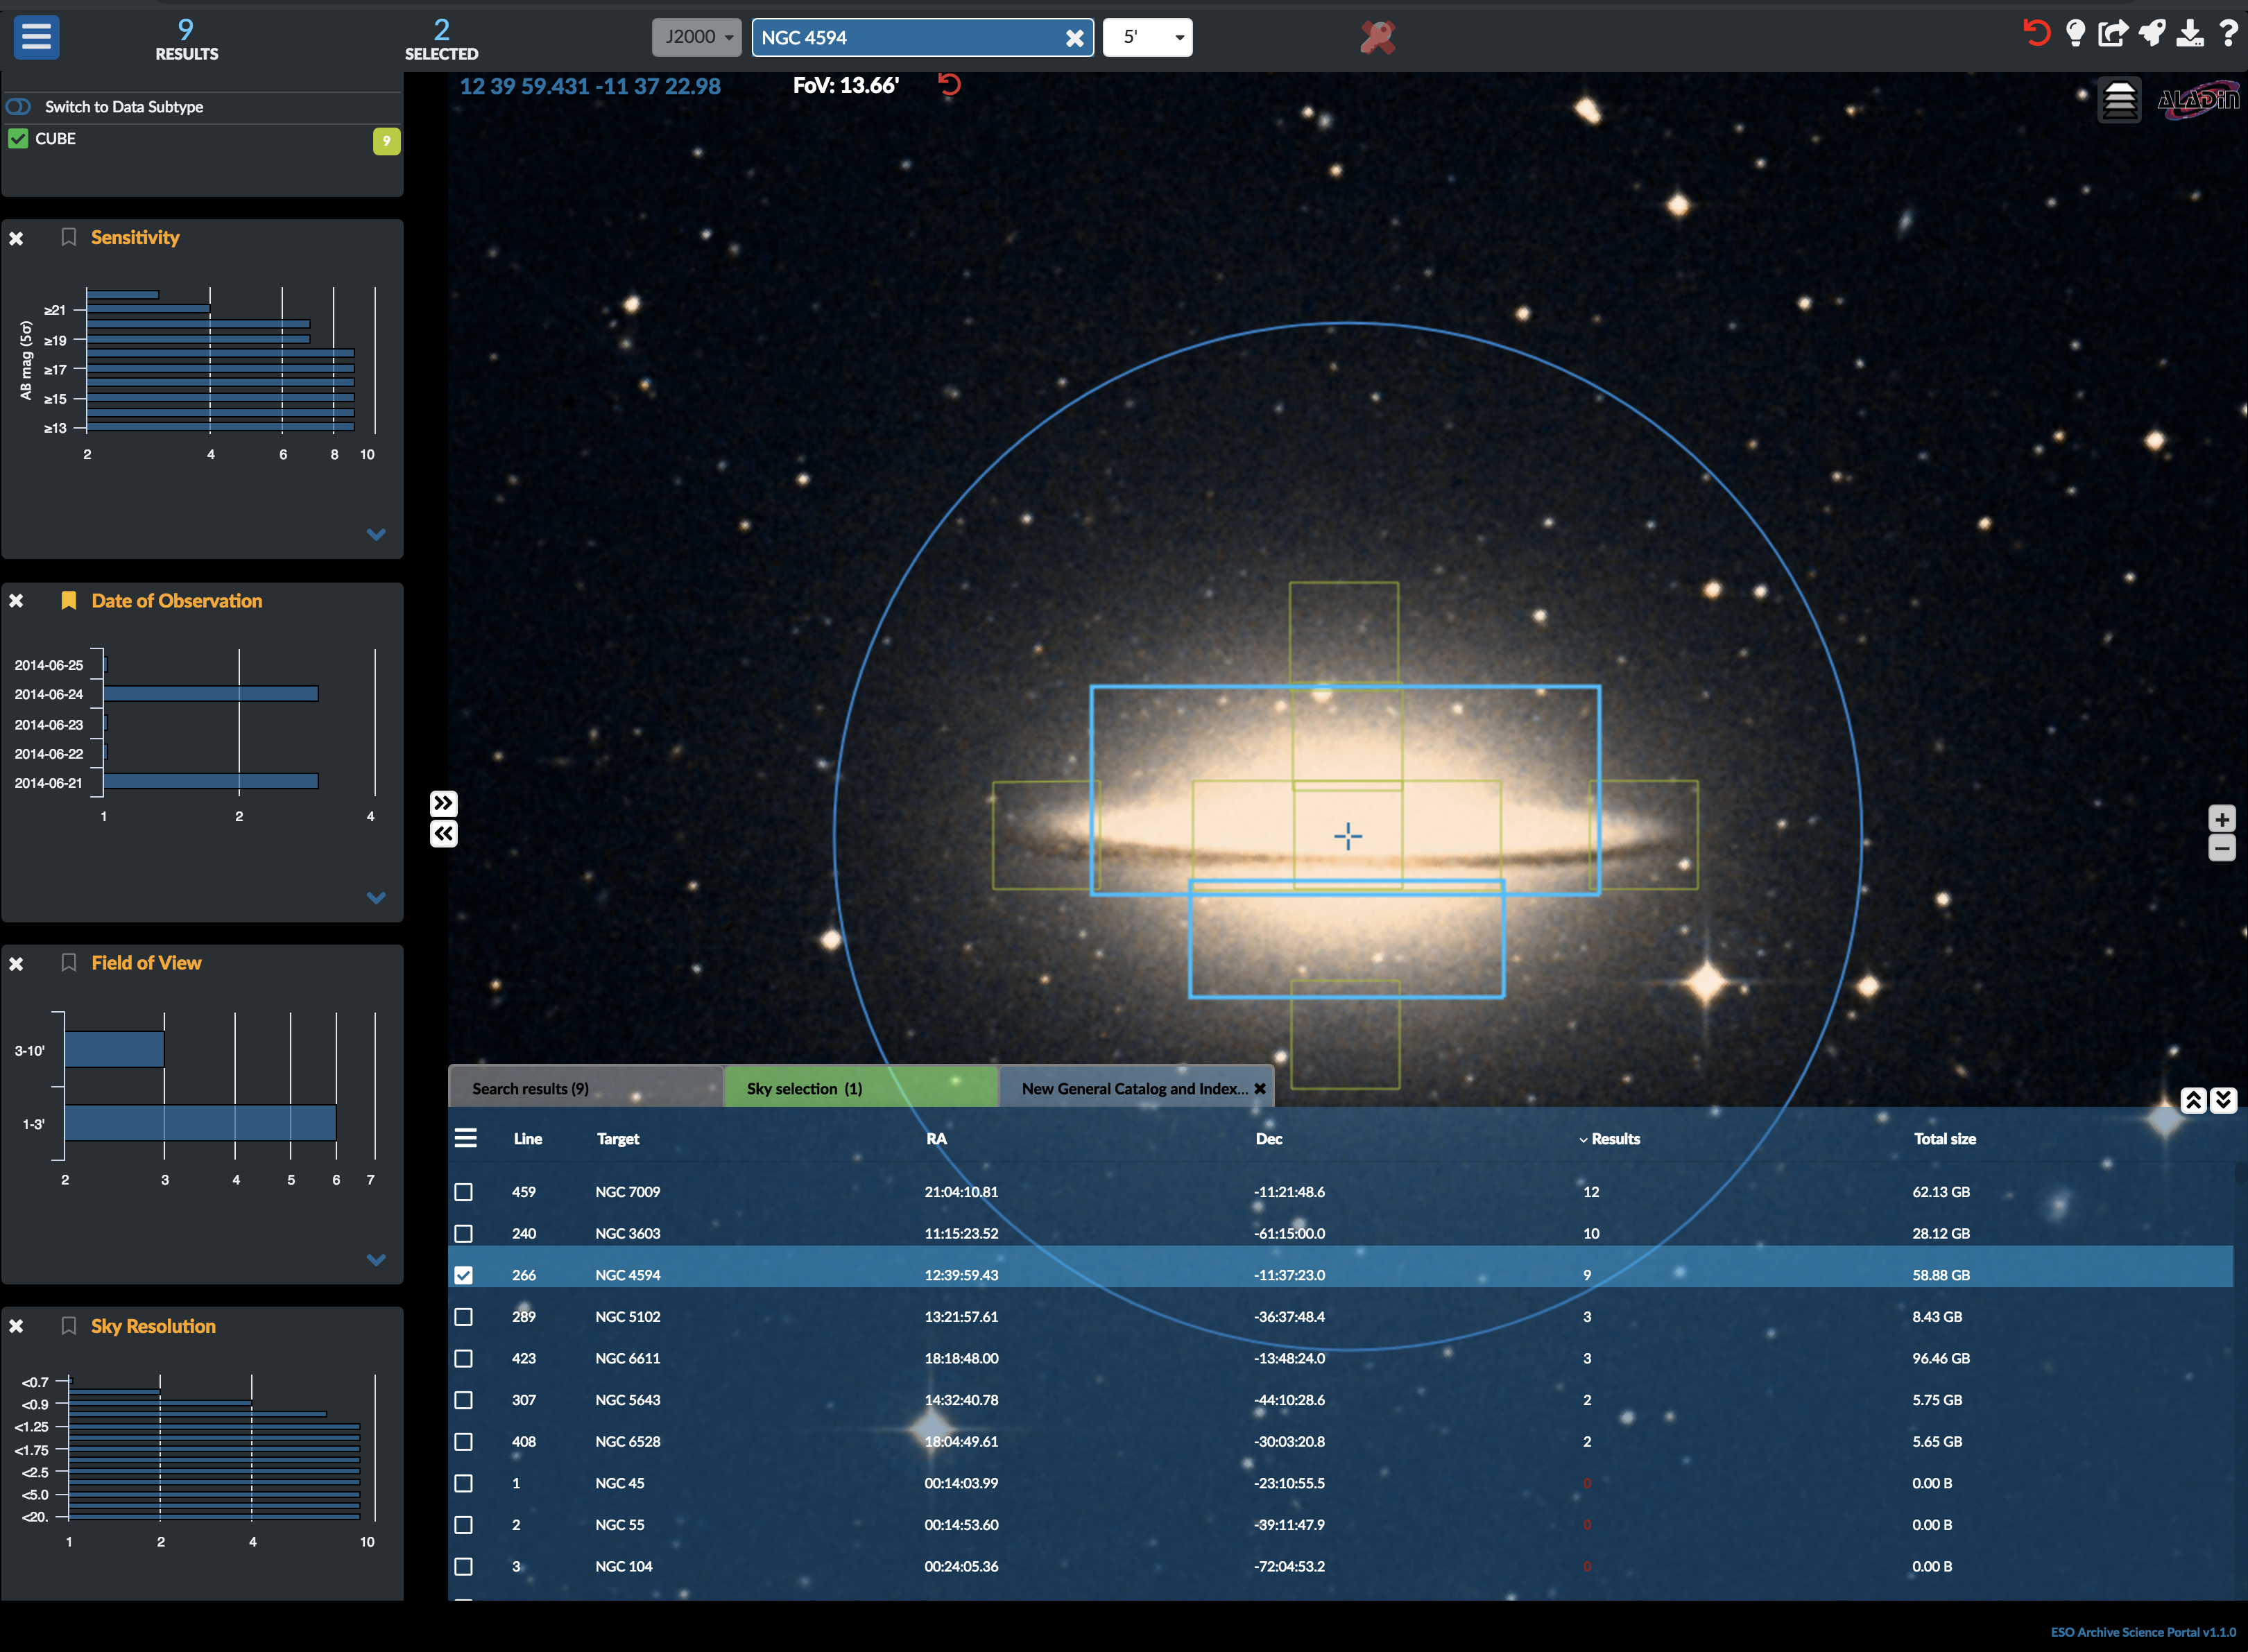Click the download icon in top toolbar
2248x1652 pixels.
2190,33
